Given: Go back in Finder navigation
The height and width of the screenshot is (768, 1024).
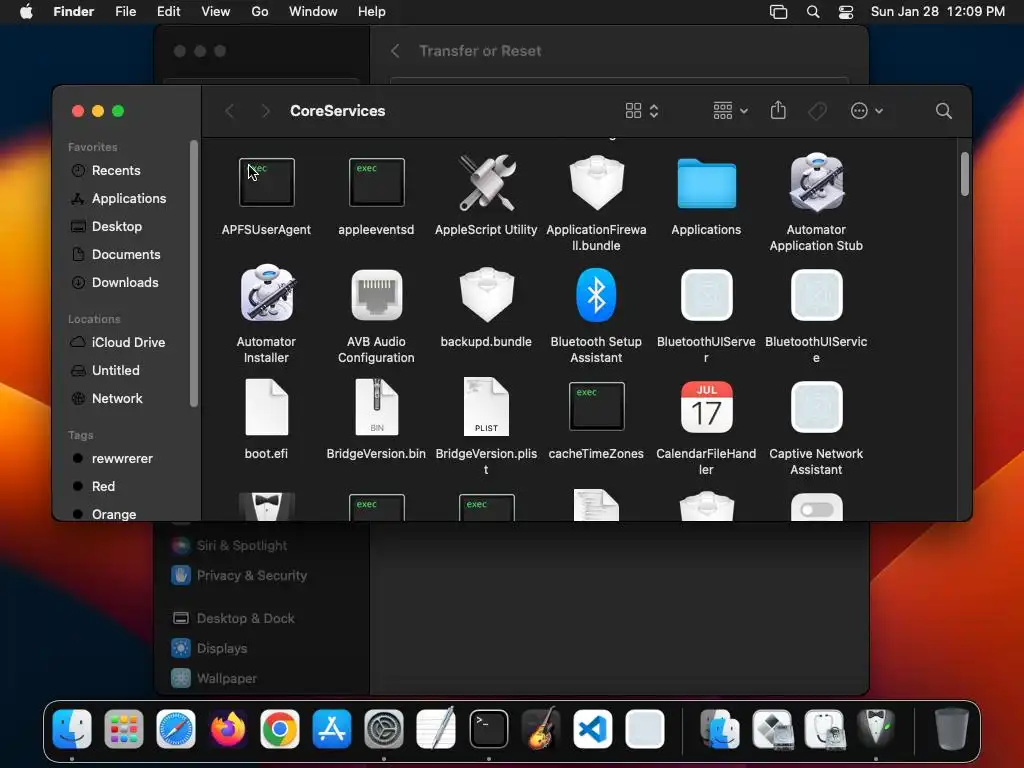Looking at the screenshot, I should point(229,111).
